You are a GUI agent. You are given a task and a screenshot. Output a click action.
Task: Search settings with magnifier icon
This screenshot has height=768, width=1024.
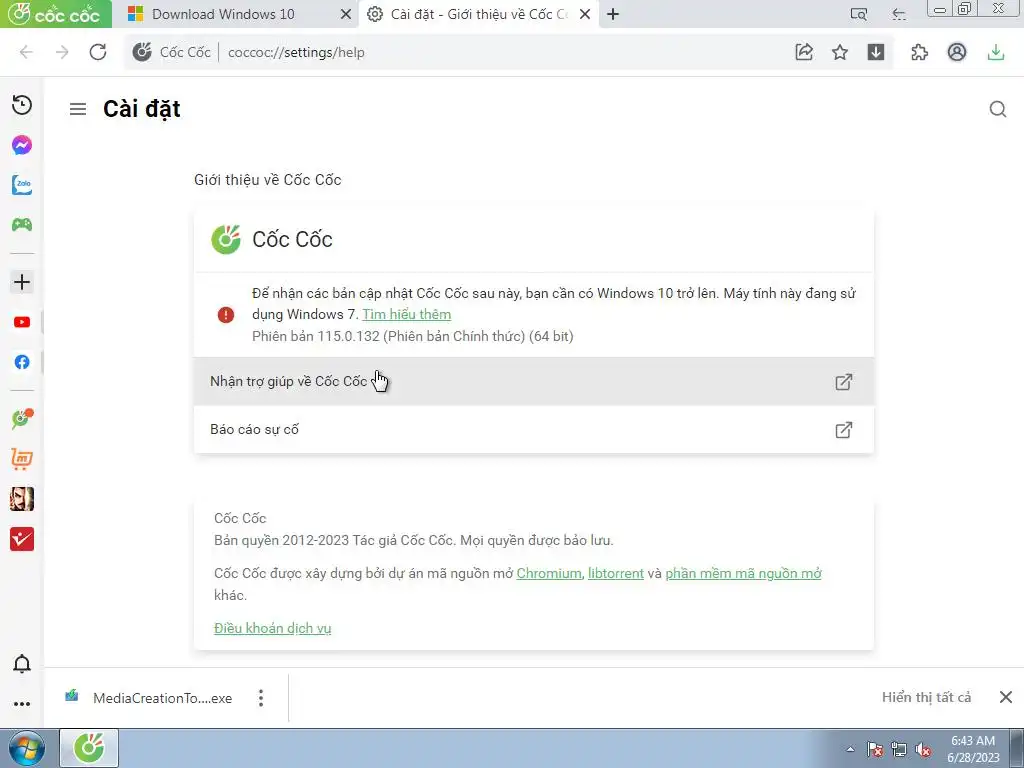[x=997, y=109]
